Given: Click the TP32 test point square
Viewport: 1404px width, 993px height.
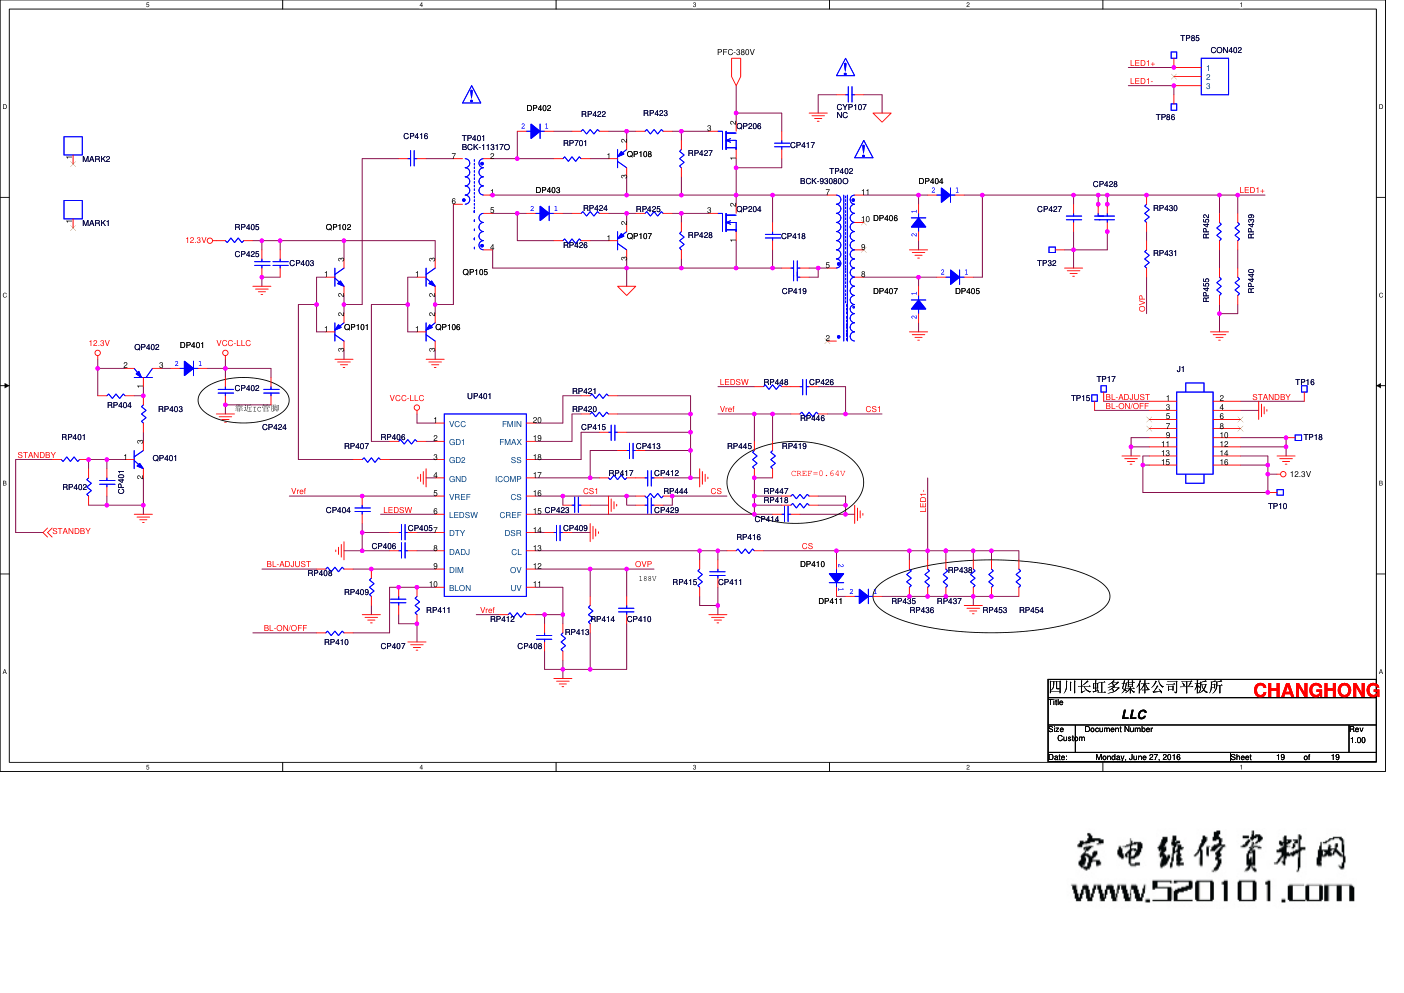Looking at the screenshot, I should click(1052, 250).
